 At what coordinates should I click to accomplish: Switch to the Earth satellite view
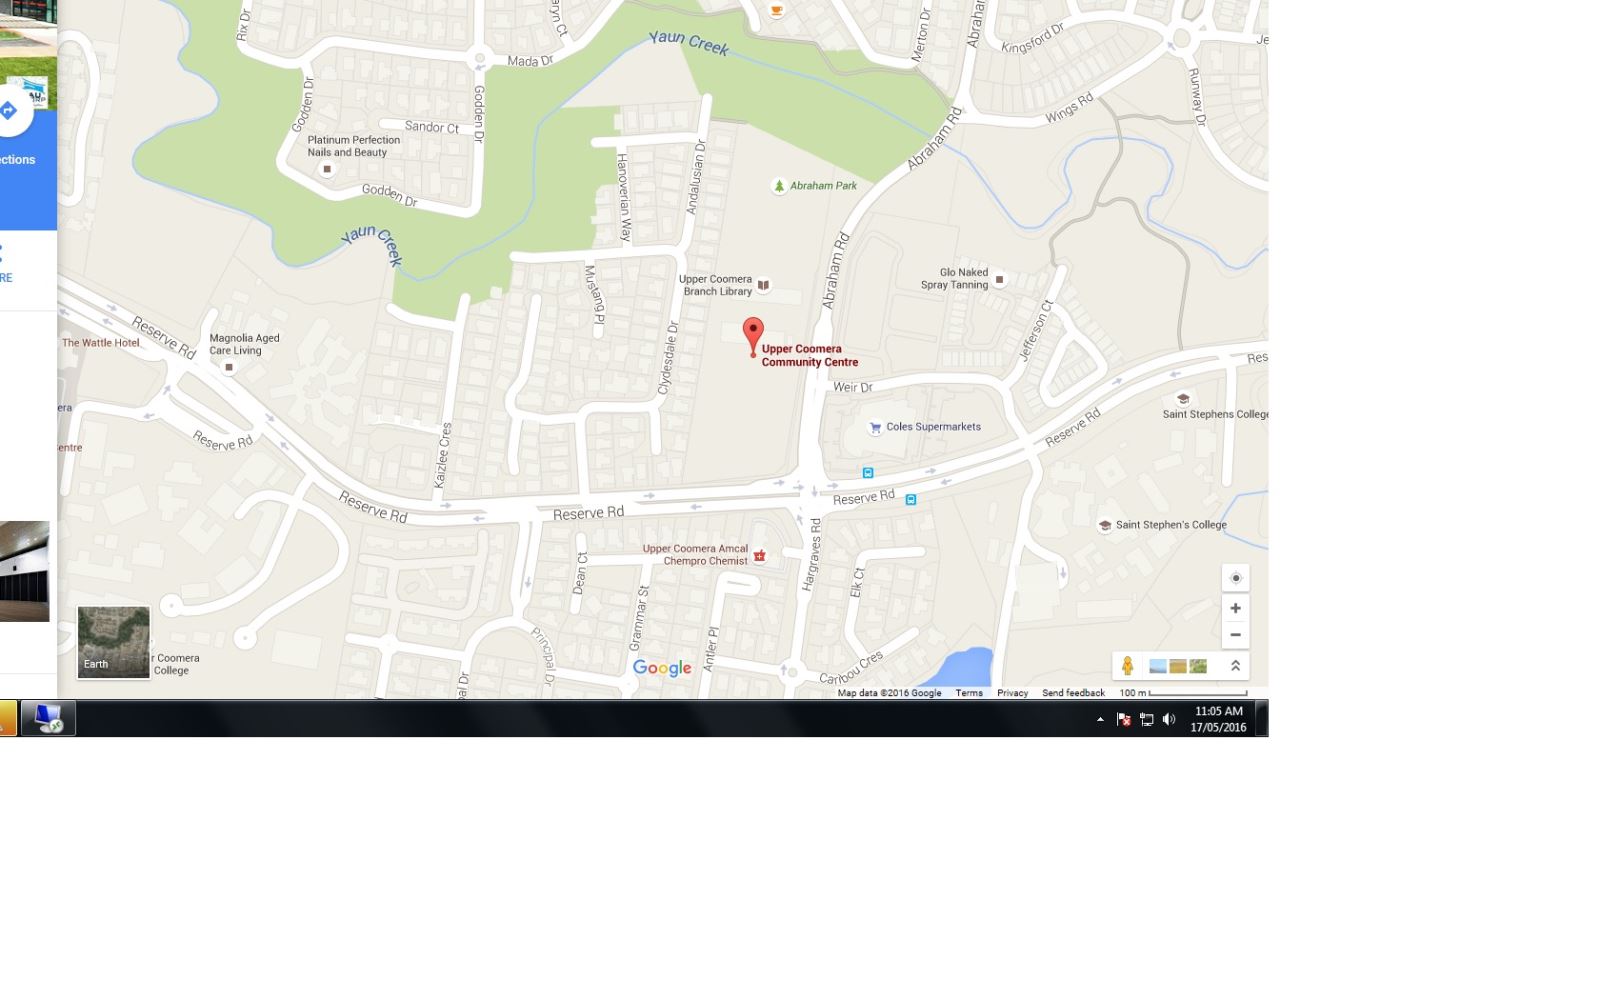pyautogui.click(x=114, y=642)
